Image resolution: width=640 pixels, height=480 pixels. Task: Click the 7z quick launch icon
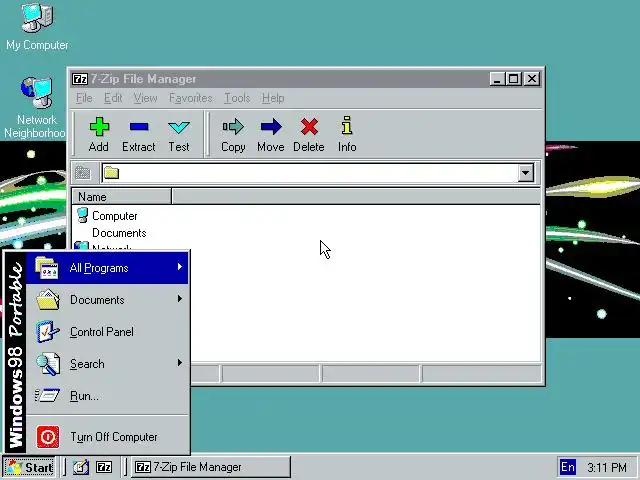104,467
